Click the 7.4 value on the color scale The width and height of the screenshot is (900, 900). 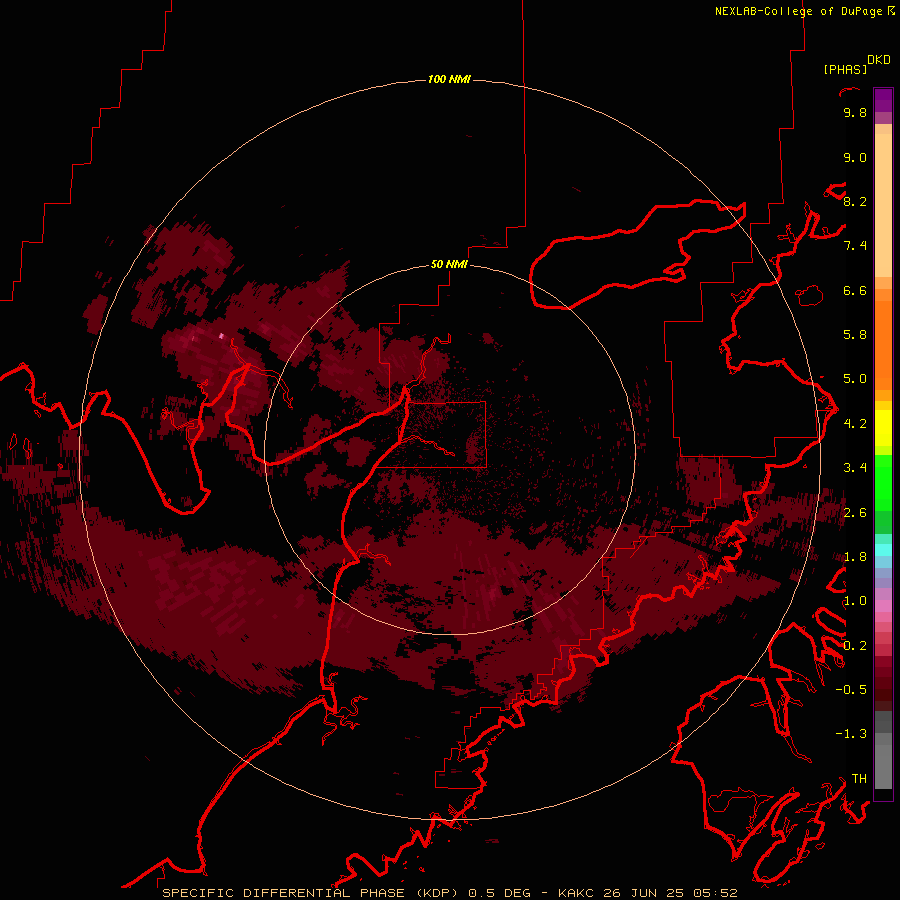855,246
